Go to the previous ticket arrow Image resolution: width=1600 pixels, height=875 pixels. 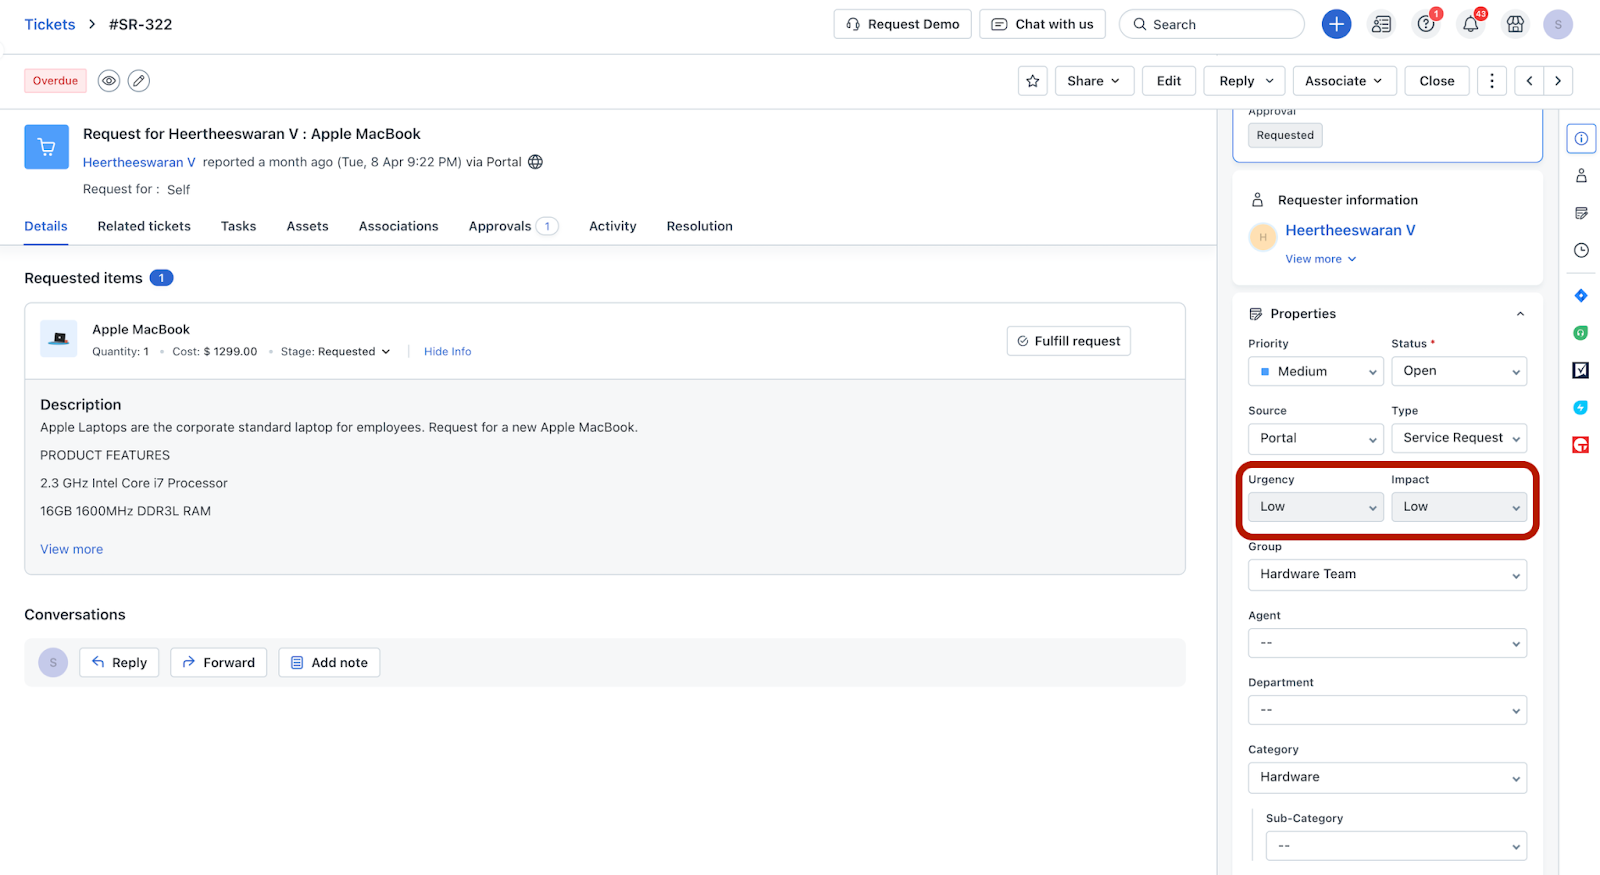1529,81
